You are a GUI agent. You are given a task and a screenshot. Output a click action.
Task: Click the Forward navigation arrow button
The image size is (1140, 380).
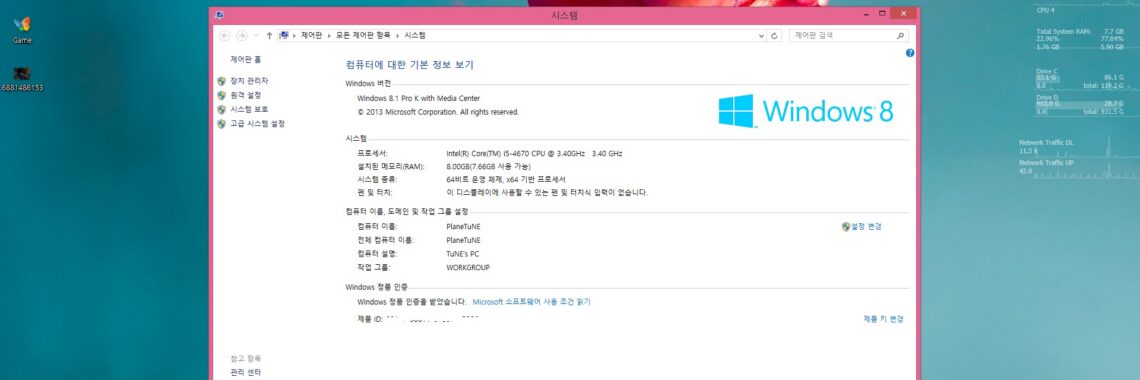tap(242, 36)
